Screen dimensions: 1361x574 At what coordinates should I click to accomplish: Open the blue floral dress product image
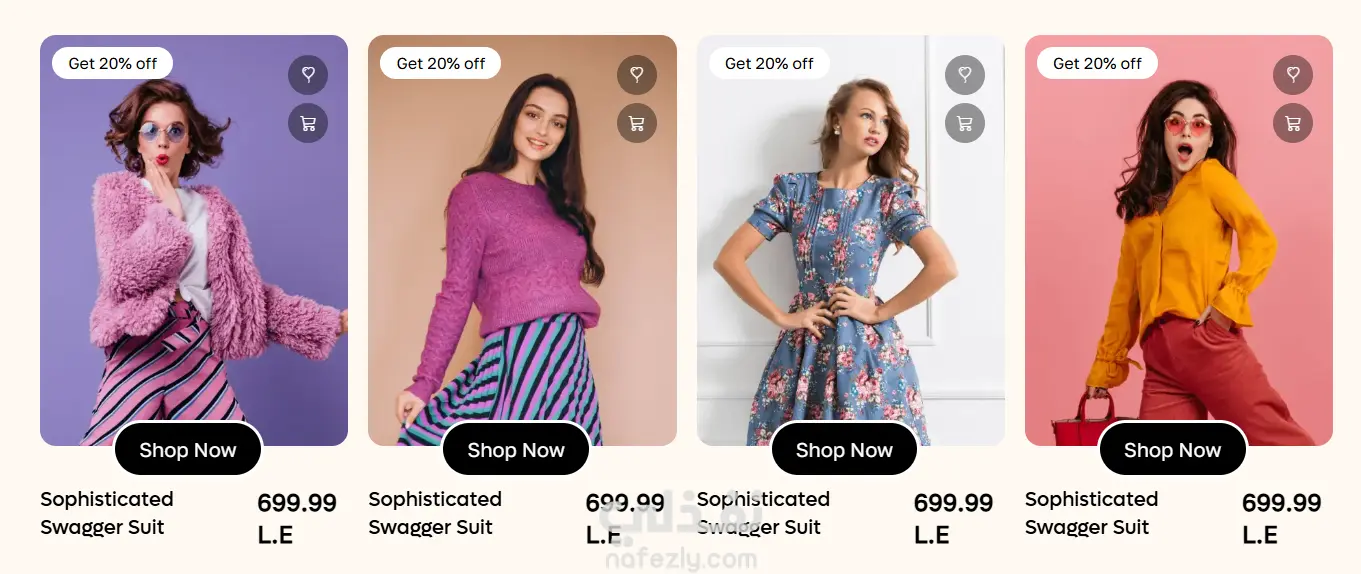pos(850,260)
